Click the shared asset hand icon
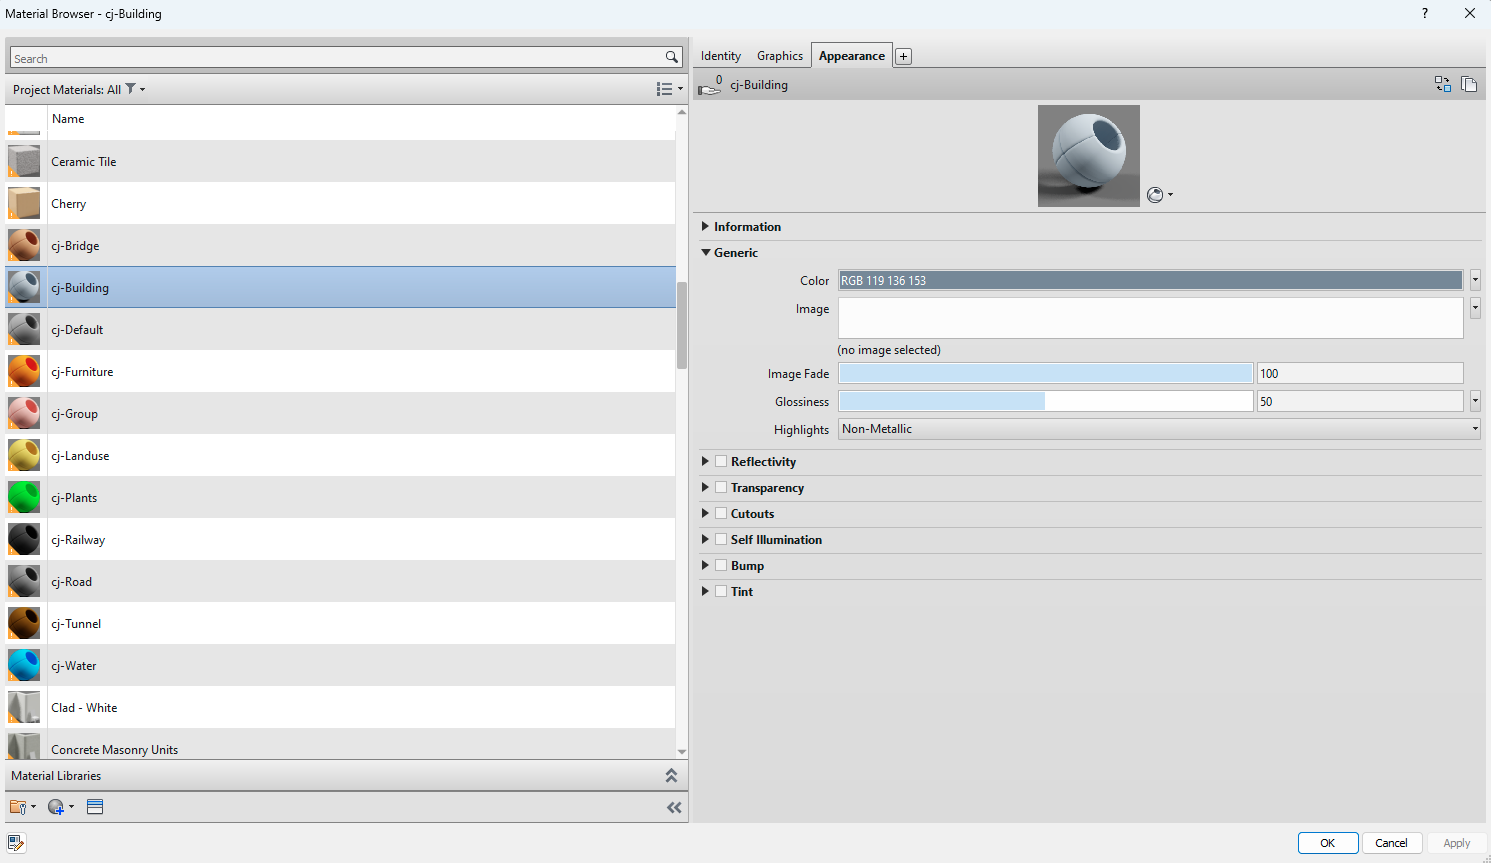This screenshot has width=1491, height=863. click(x=710, y=86)
